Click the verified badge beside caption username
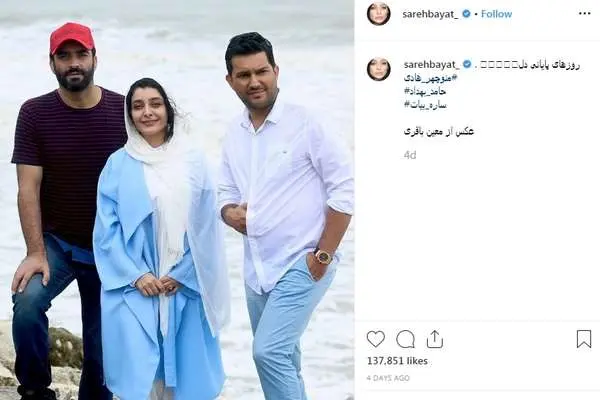The image size is (600, 400). (x=467, y=64)
